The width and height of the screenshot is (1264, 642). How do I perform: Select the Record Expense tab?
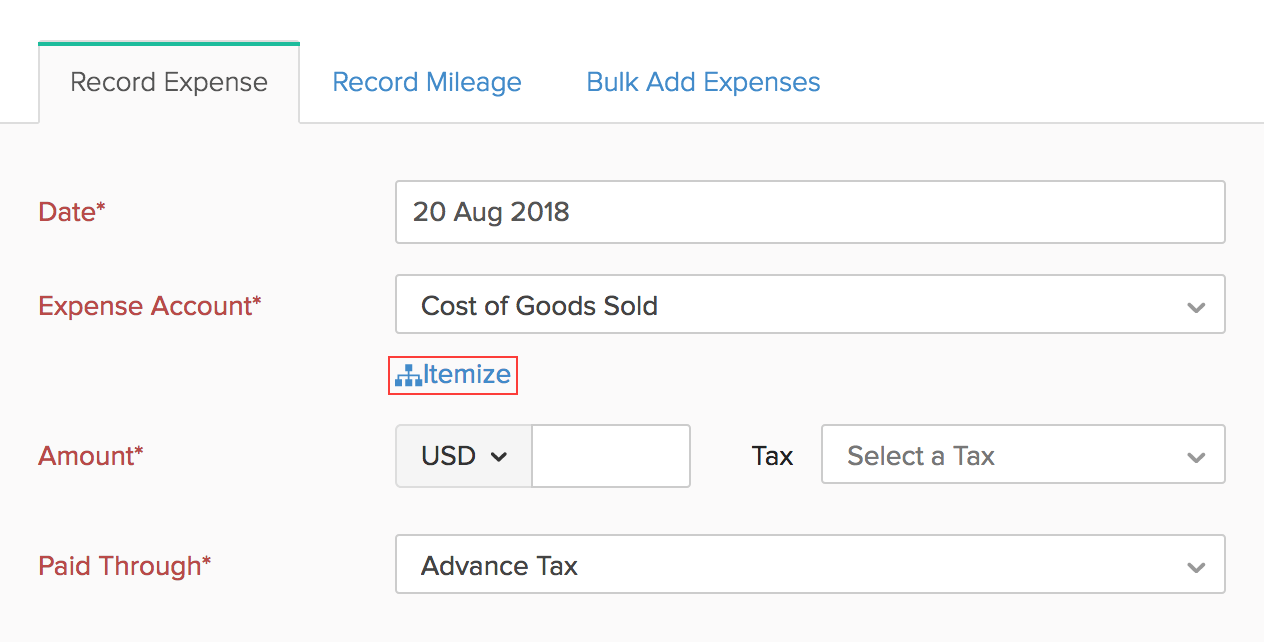coord(168,82)
